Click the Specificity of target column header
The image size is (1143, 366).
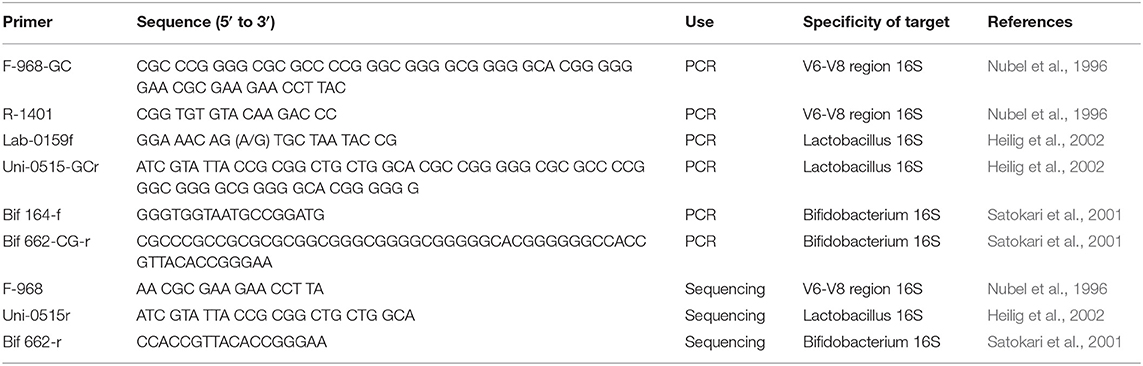click(x=876, y=22)
